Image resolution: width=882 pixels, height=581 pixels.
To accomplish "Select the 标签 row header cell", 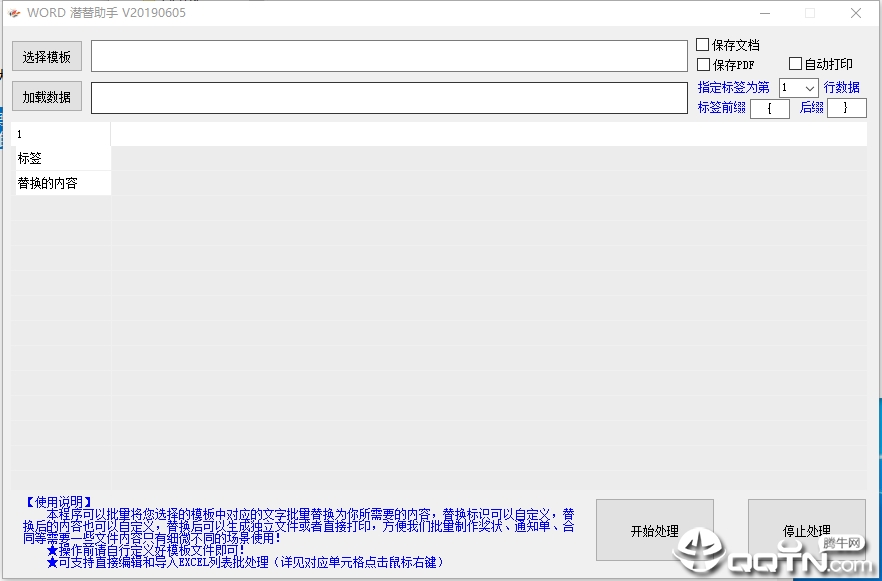I will point(63,159).
